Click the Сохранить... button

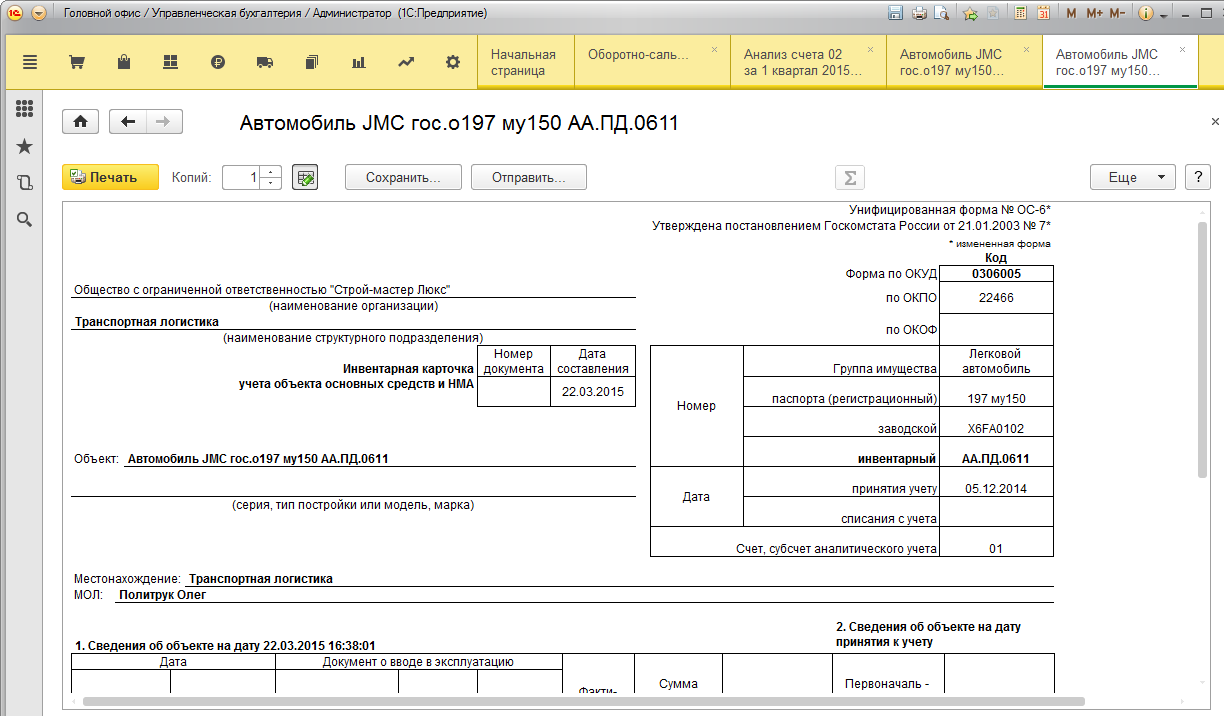403,177
